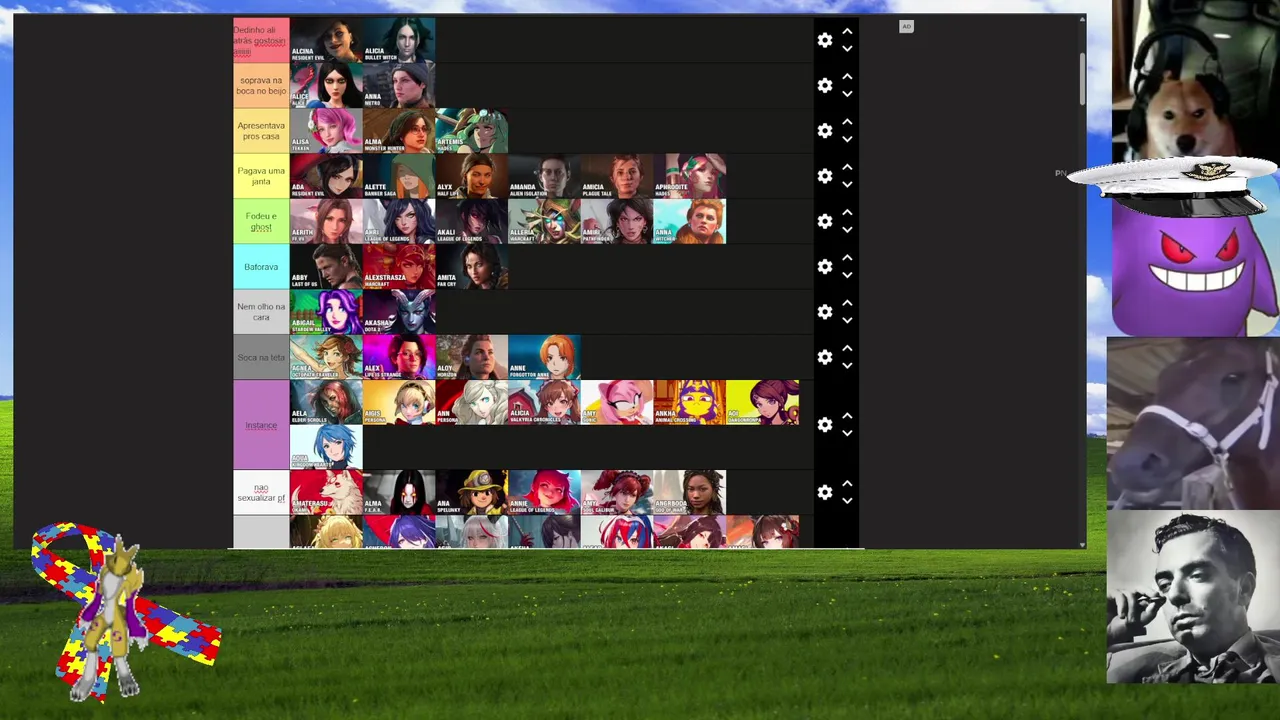Select the Alisa Tekken card
Image resolution: width=1280 pixels, height=720 pixels.
(326, 131)
